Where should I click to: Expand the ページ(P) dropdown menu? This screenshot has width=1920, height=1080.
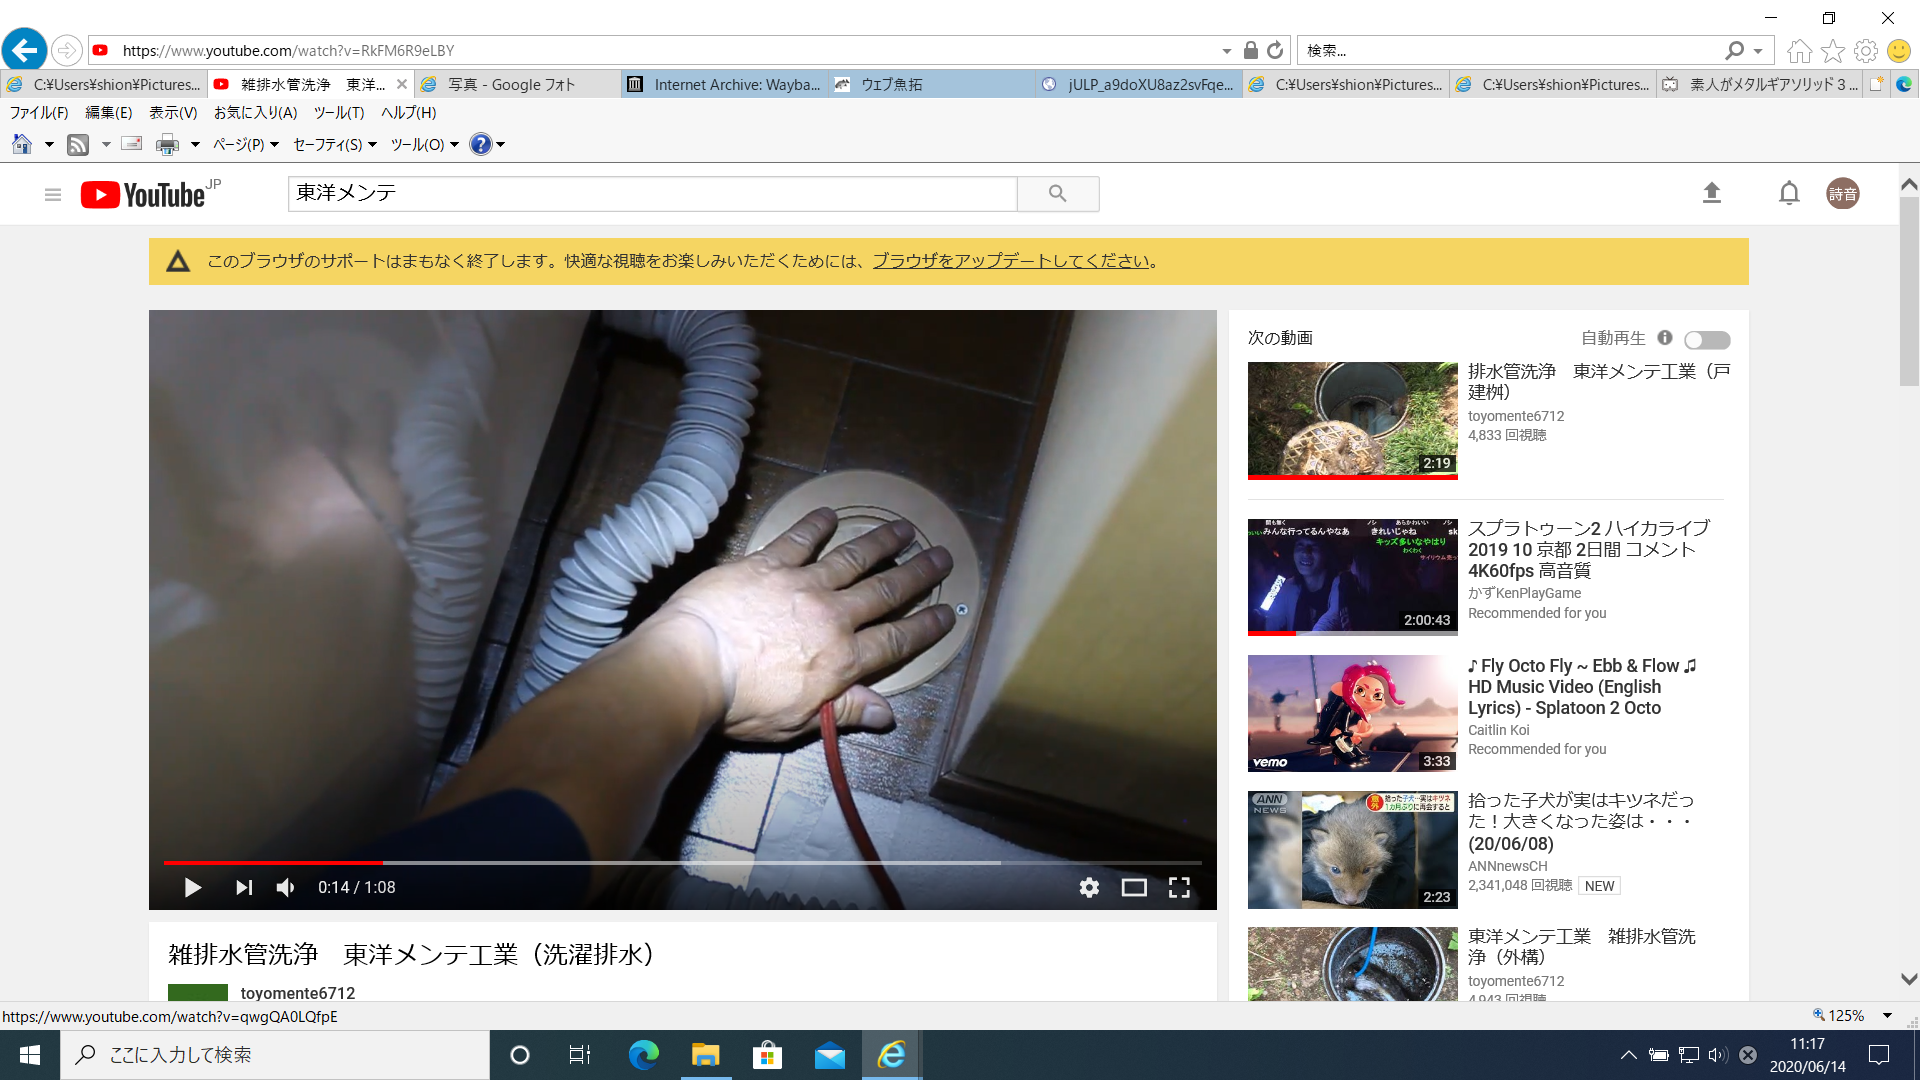tap(245, 145)
